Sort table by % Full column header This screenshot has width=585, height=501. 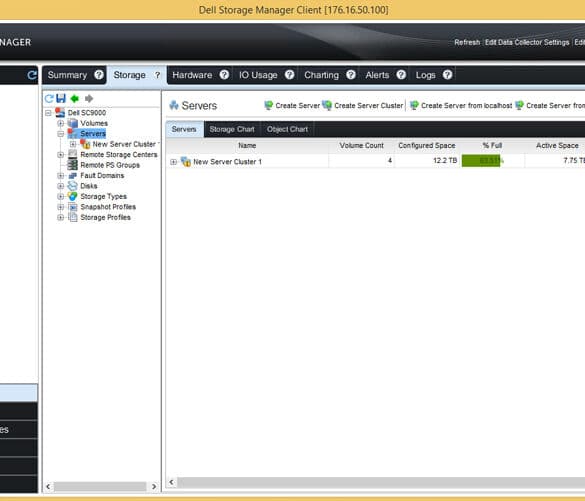[x=492, y=145]
